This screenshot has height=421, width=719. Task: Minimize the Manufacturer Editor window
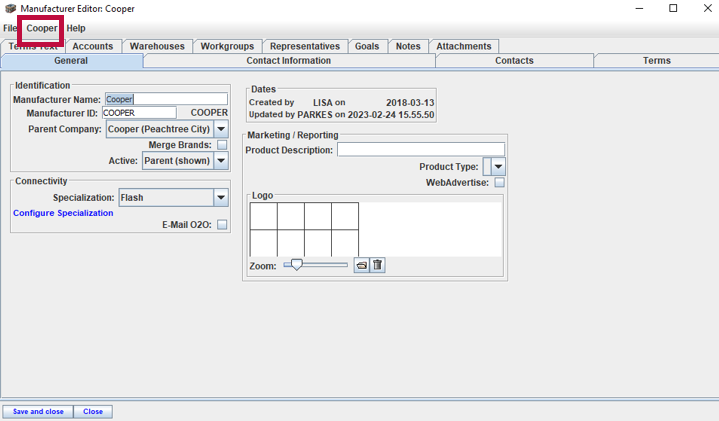639,8
